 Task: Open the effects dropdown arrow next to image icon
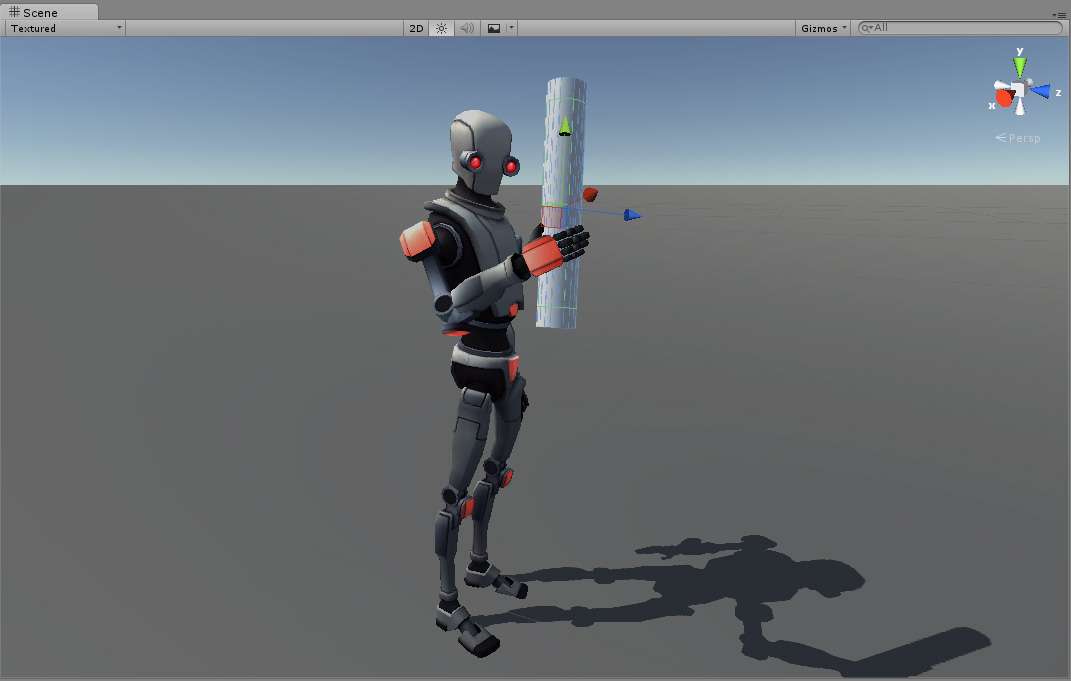510,27
